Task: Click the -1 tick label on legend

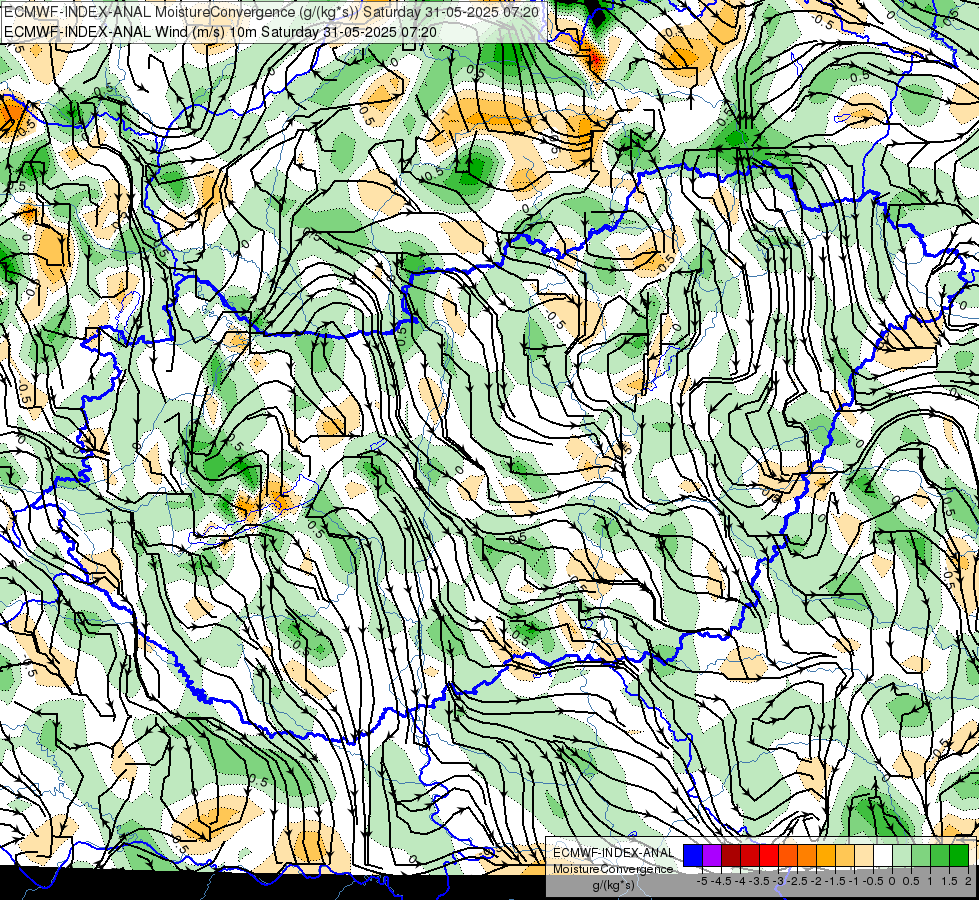Action: click(x=854, y=881)
